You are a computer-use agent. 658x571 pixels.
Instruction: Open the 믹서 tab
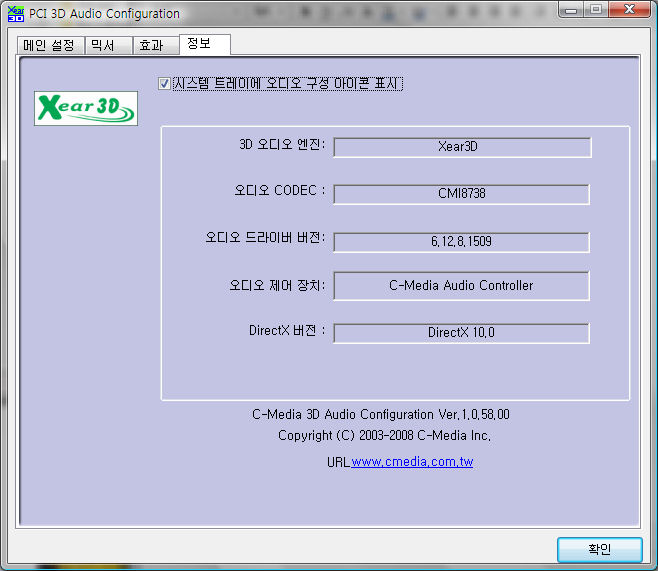[x=109, y=45]
